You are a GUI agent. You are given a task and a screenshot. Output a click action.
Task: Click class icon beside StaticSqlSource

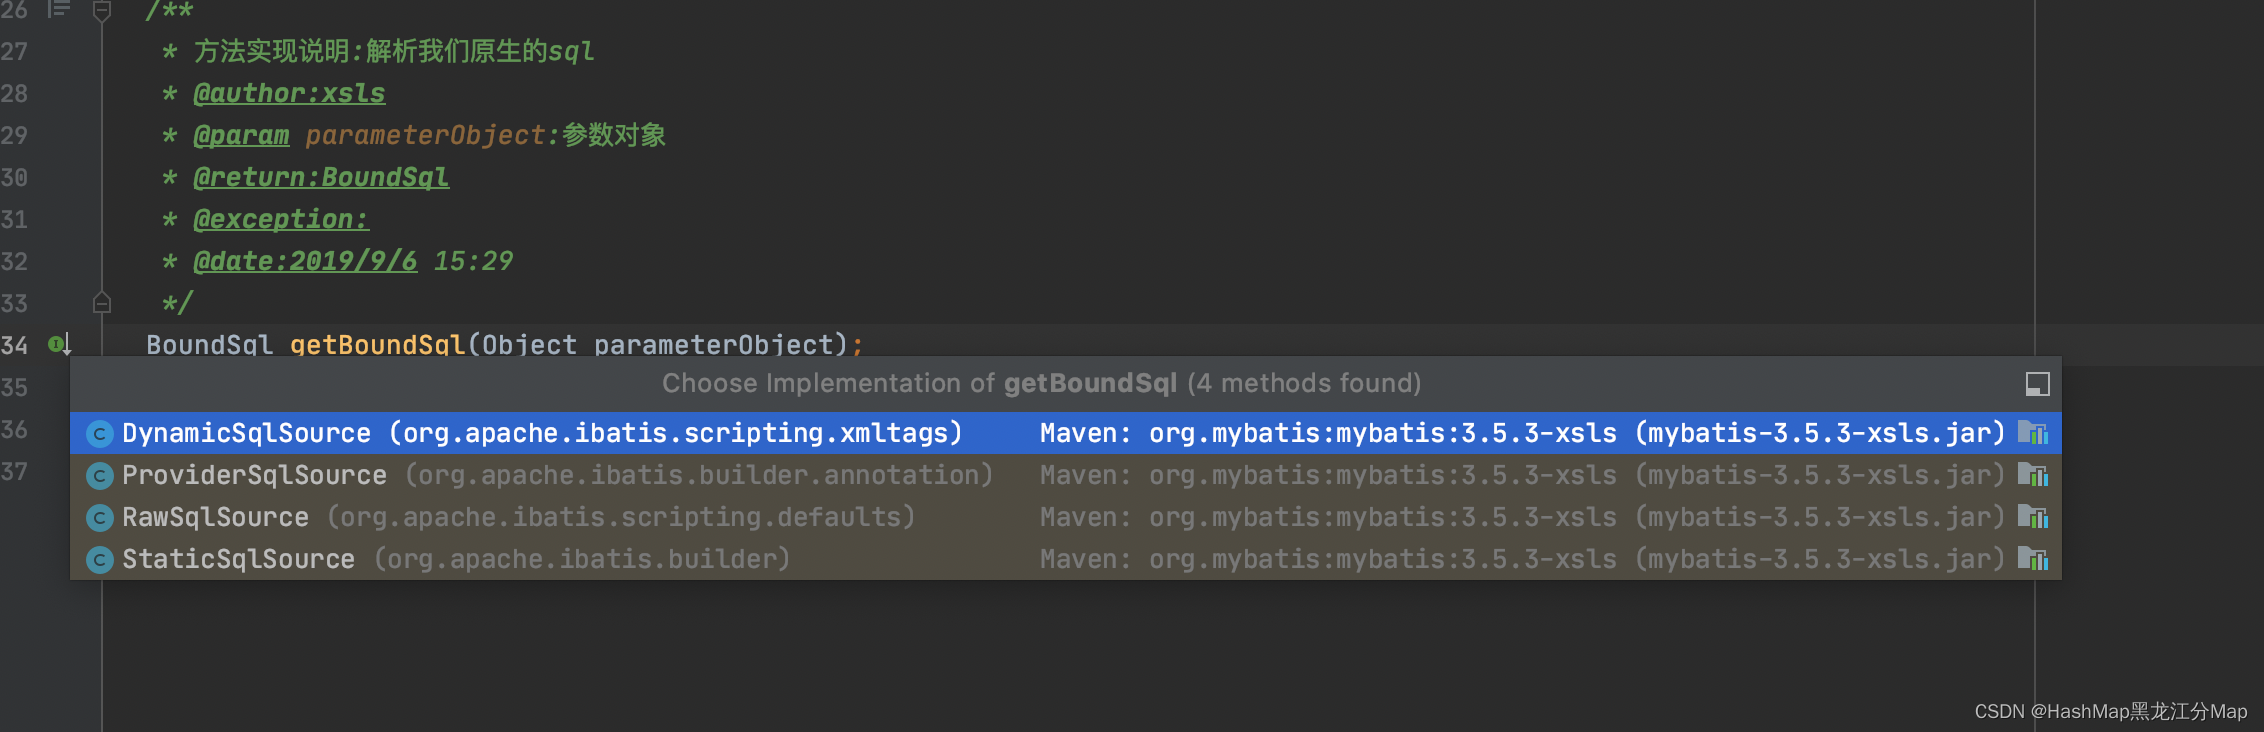click(99, 560)
